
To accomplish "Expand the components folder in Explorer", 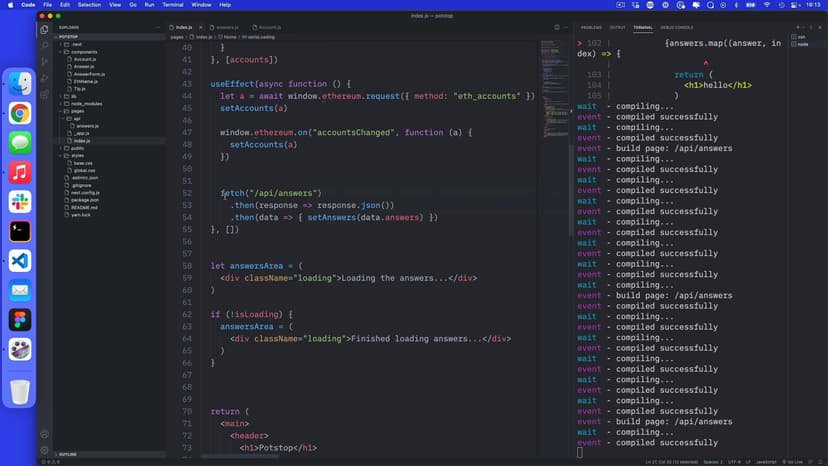I will point(83,51).
